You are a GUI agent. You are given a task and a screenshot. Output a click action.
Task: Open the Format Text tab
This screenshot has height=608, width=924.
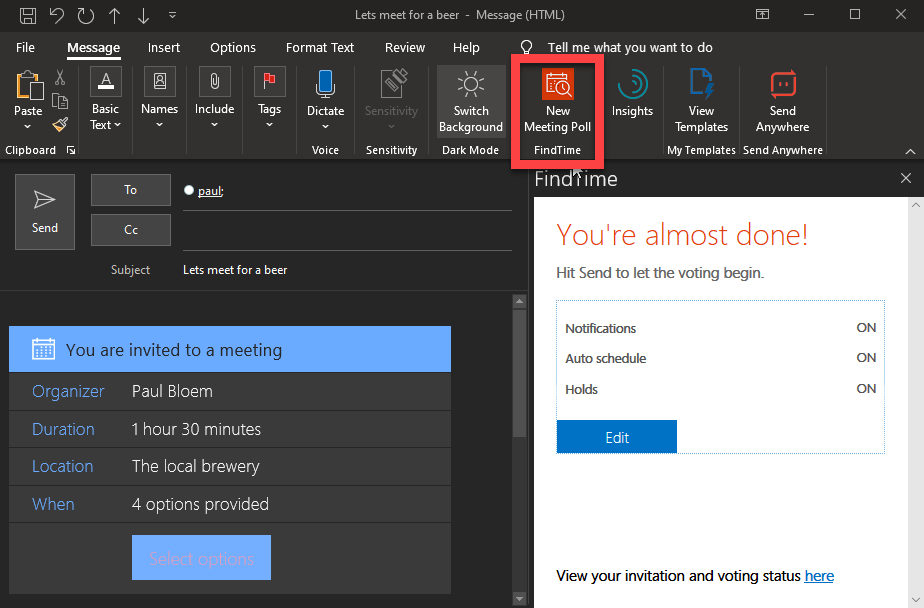coord(320,48)
